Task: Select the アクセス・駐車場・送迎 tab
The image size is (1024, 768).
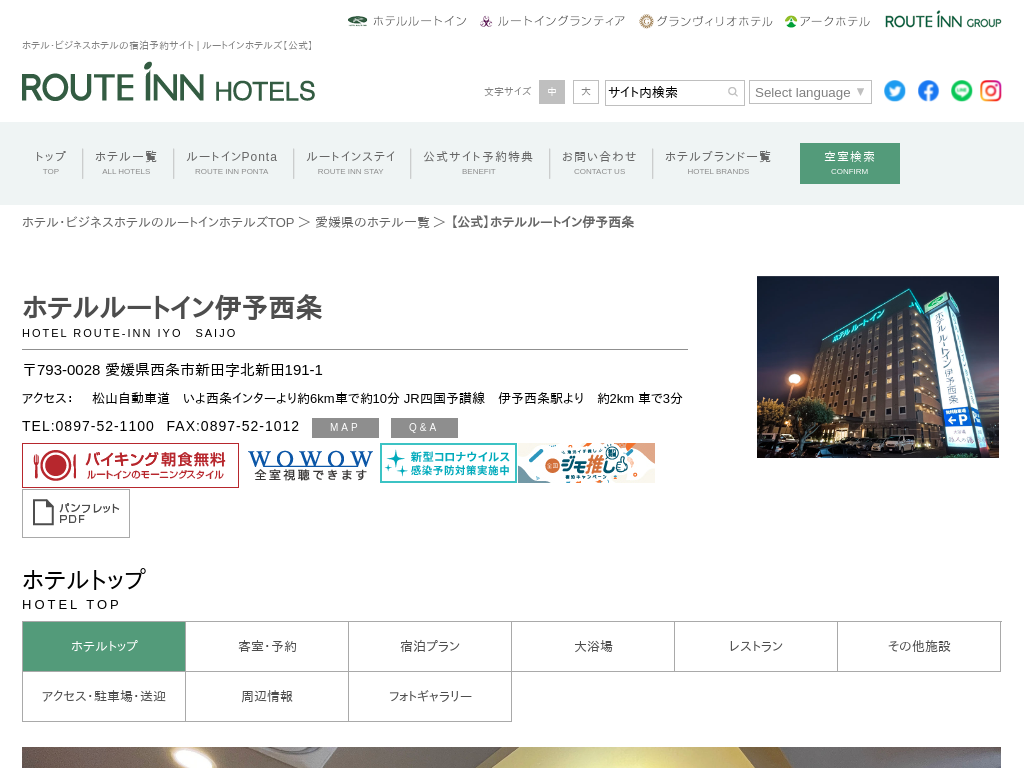Action: (x=104, y=697)
